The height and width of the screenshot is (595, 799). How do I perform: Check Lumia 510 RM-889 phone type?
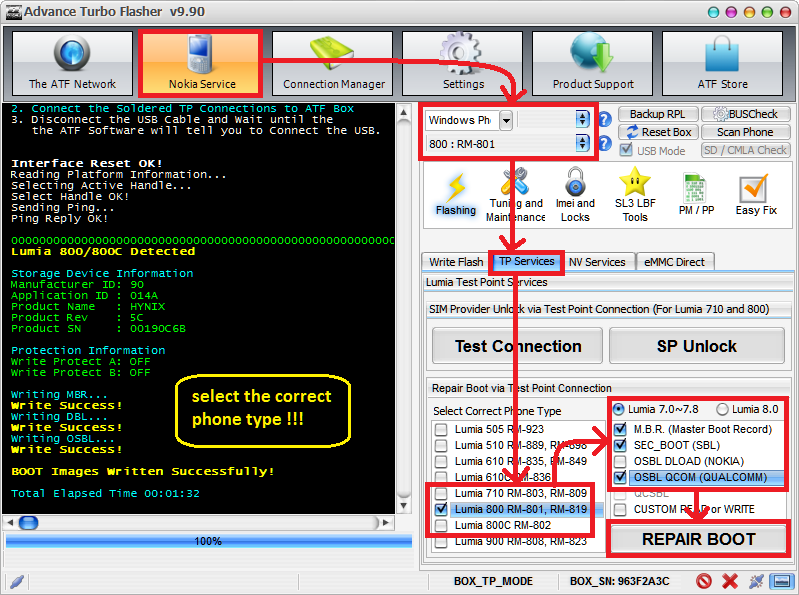[x=441, y=446]
